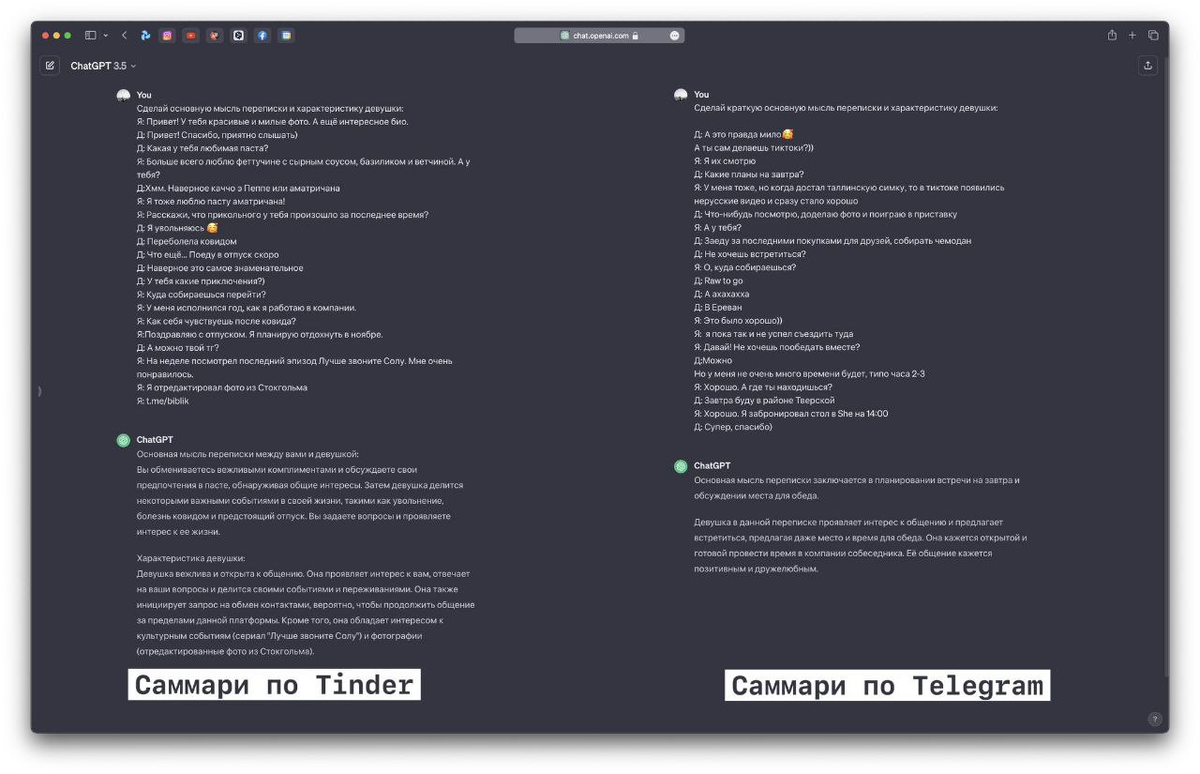Click the line 'Д: В Ереван'

(x=718, y=307)
